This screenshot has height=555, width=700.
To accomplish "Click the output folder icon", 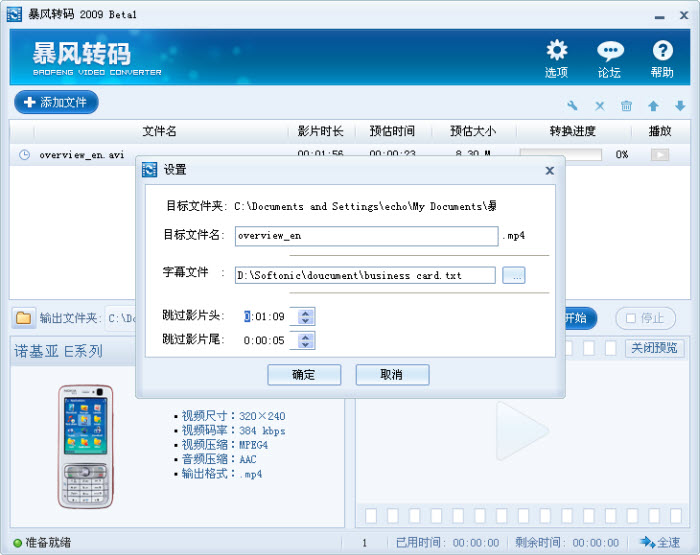I will pyautogui.click(x=23, y=318).
